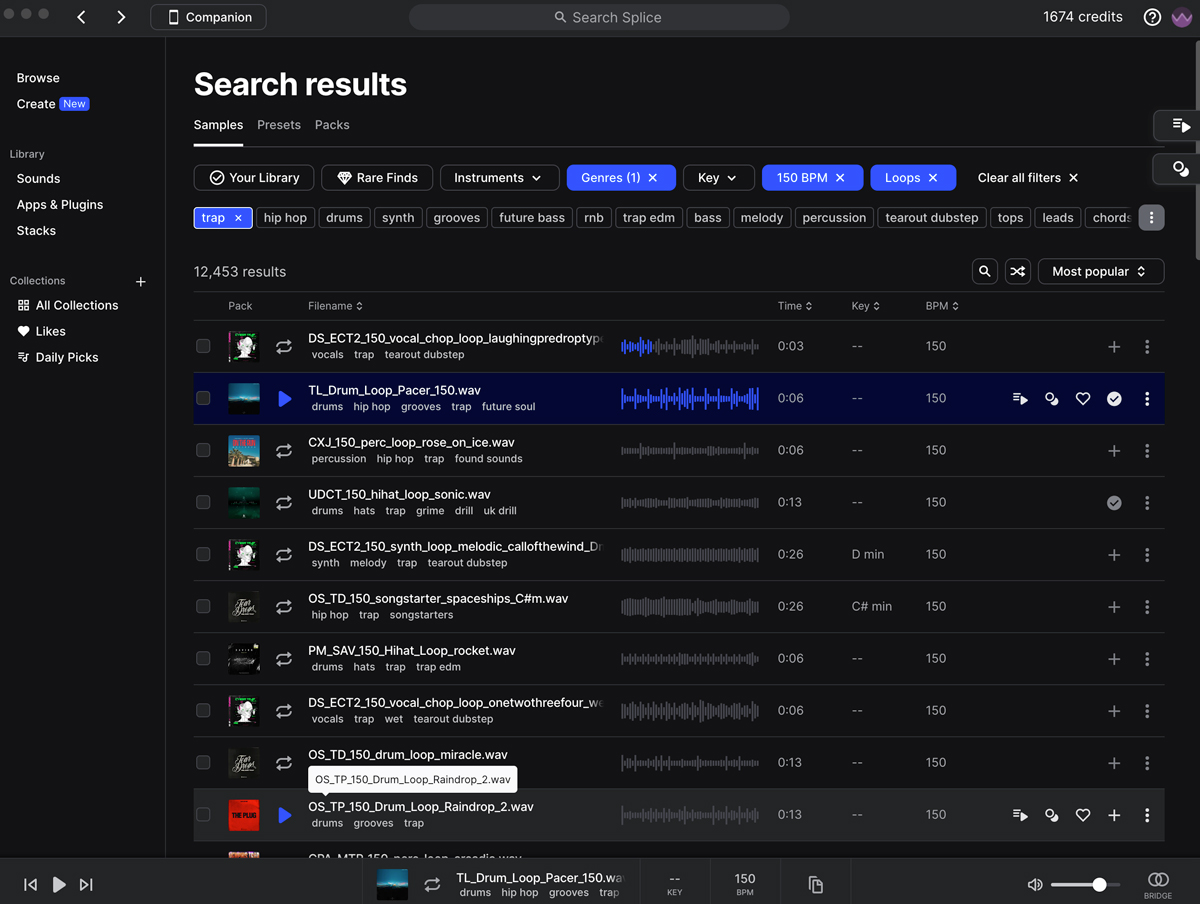Sort by BPM column header
The image size is (1200, 904).
click(x=942, y=306)
